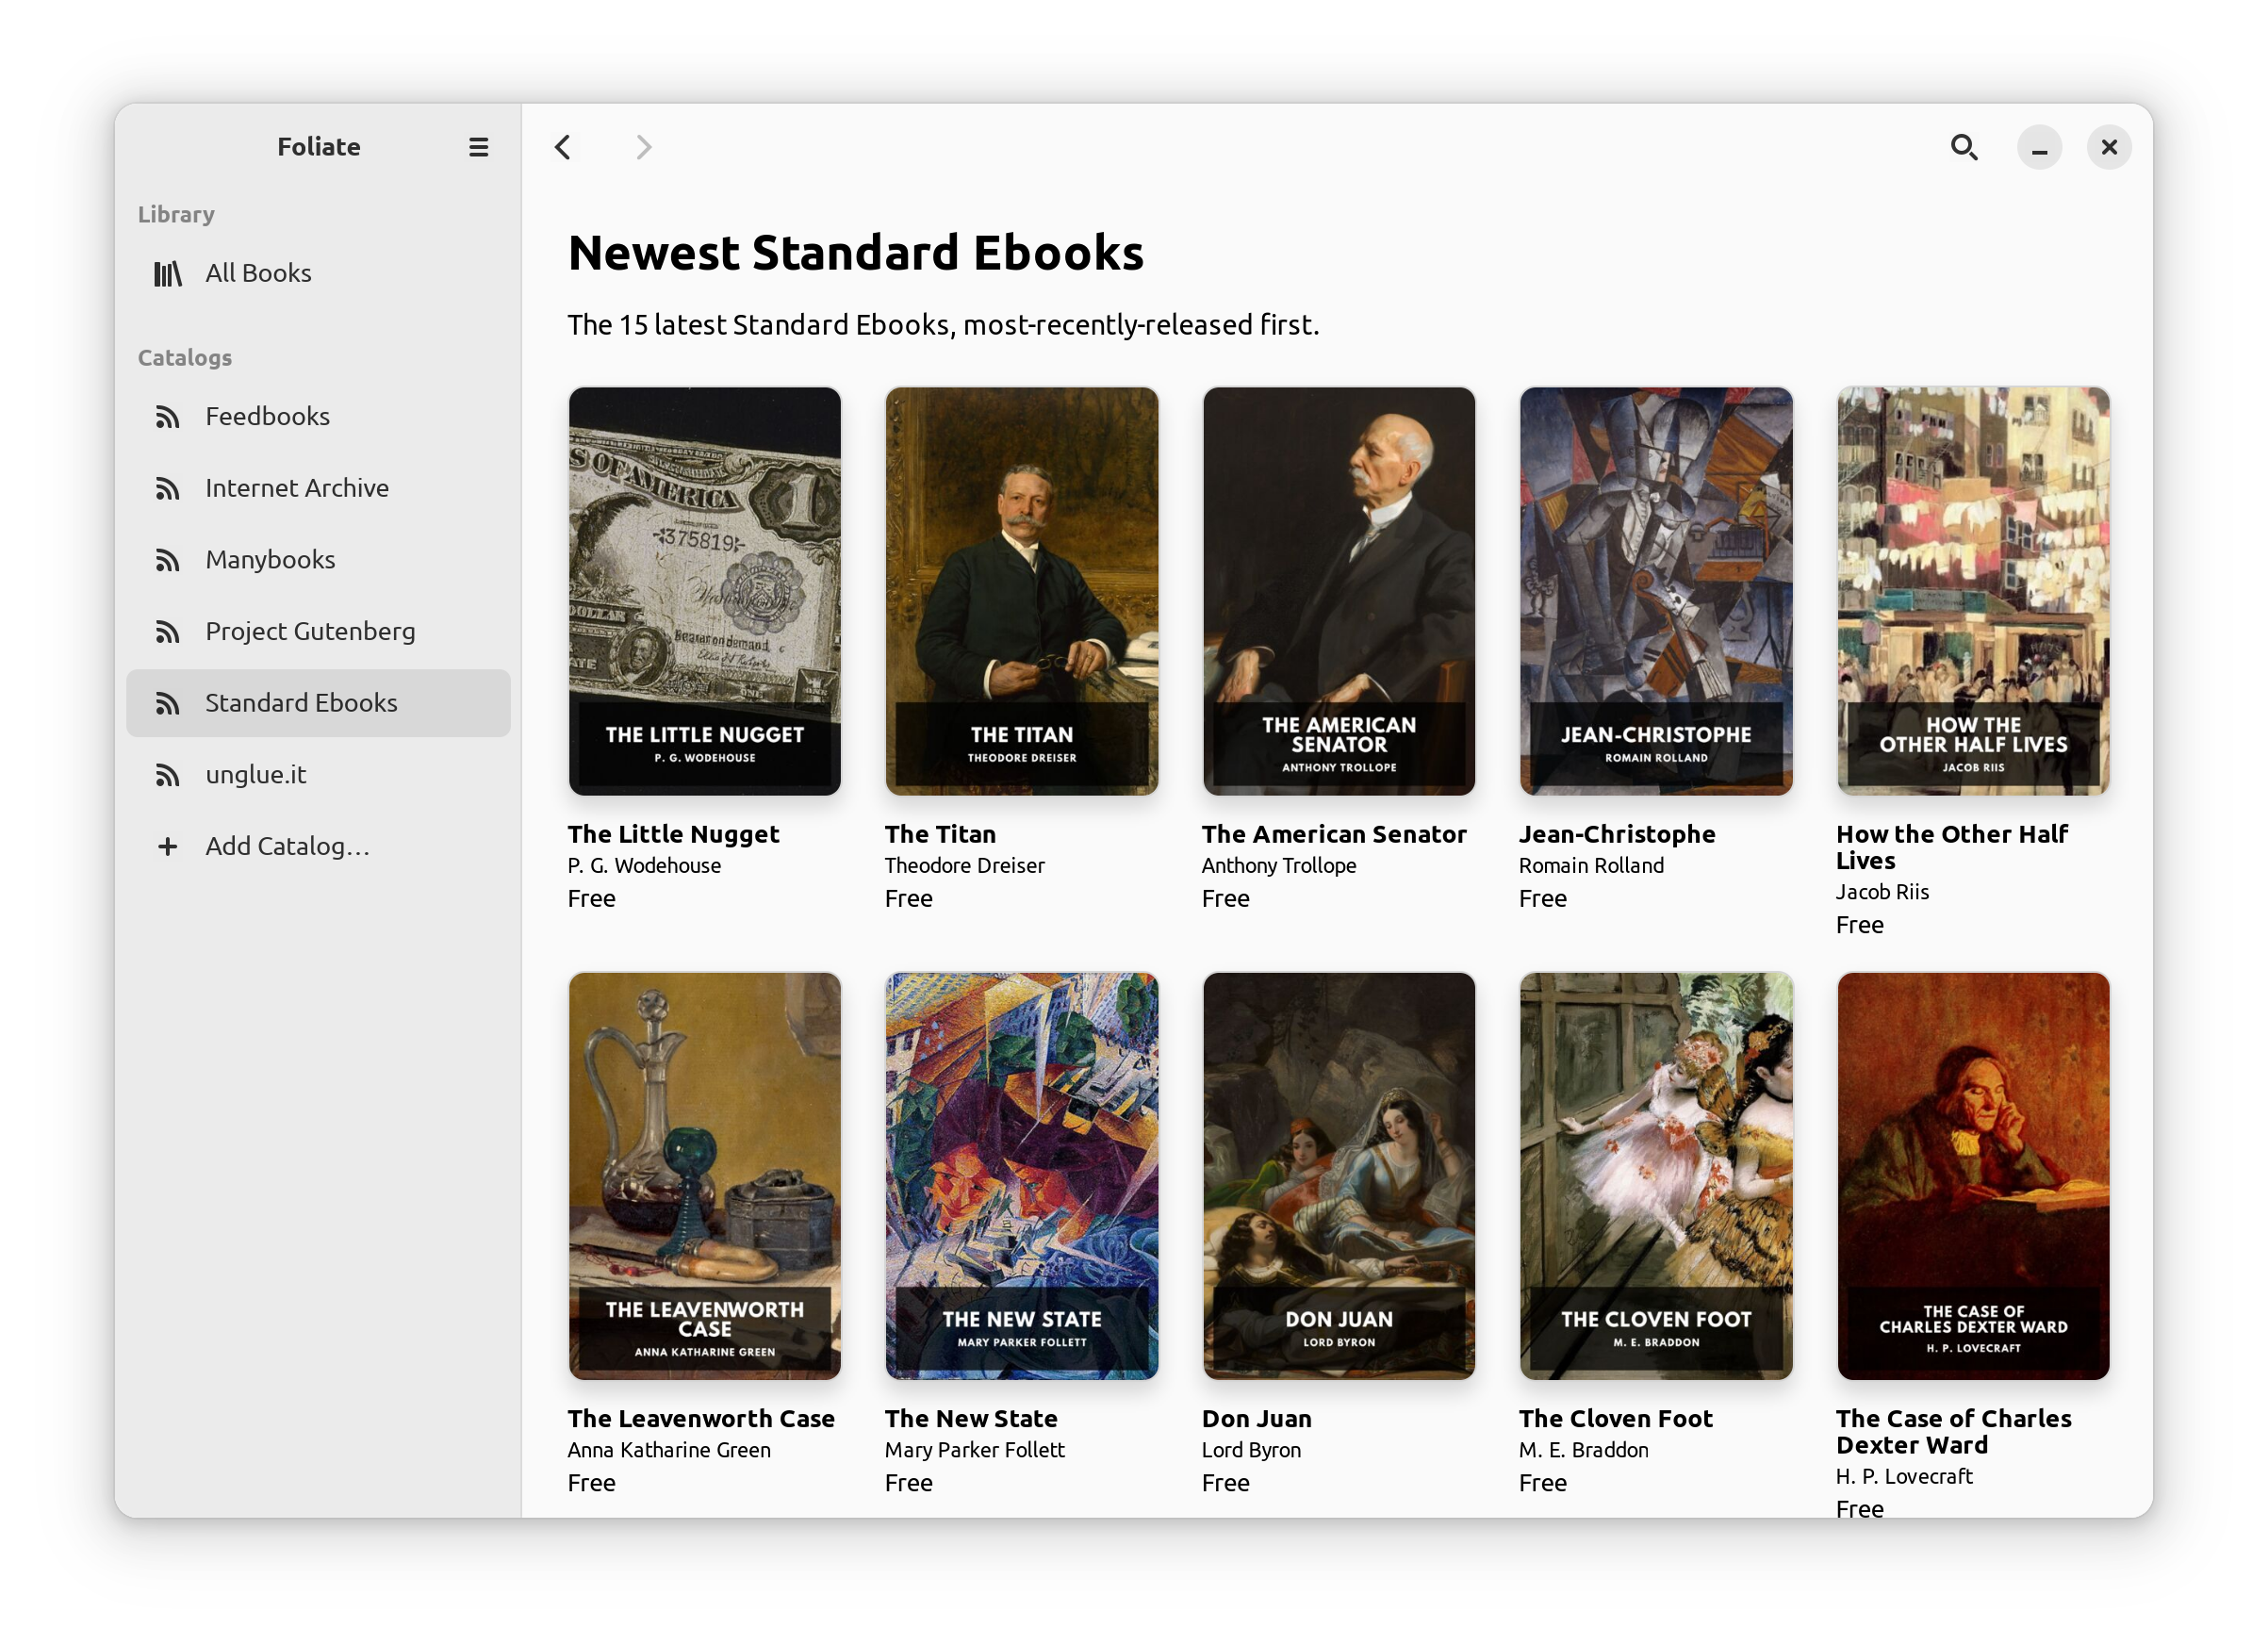The image size is (2268, 1644).
Task: Click the unglue.it feed icon
Action: point(166,774)
